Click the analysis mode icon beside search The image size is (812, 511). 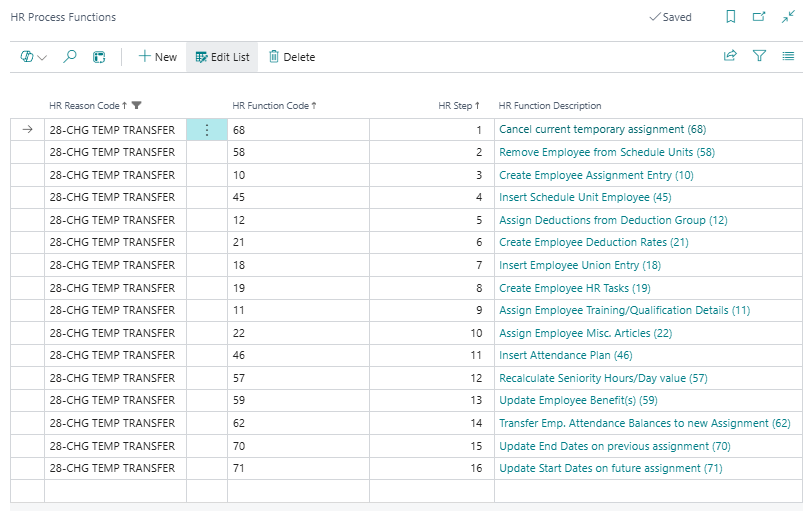tap(99, 57)
